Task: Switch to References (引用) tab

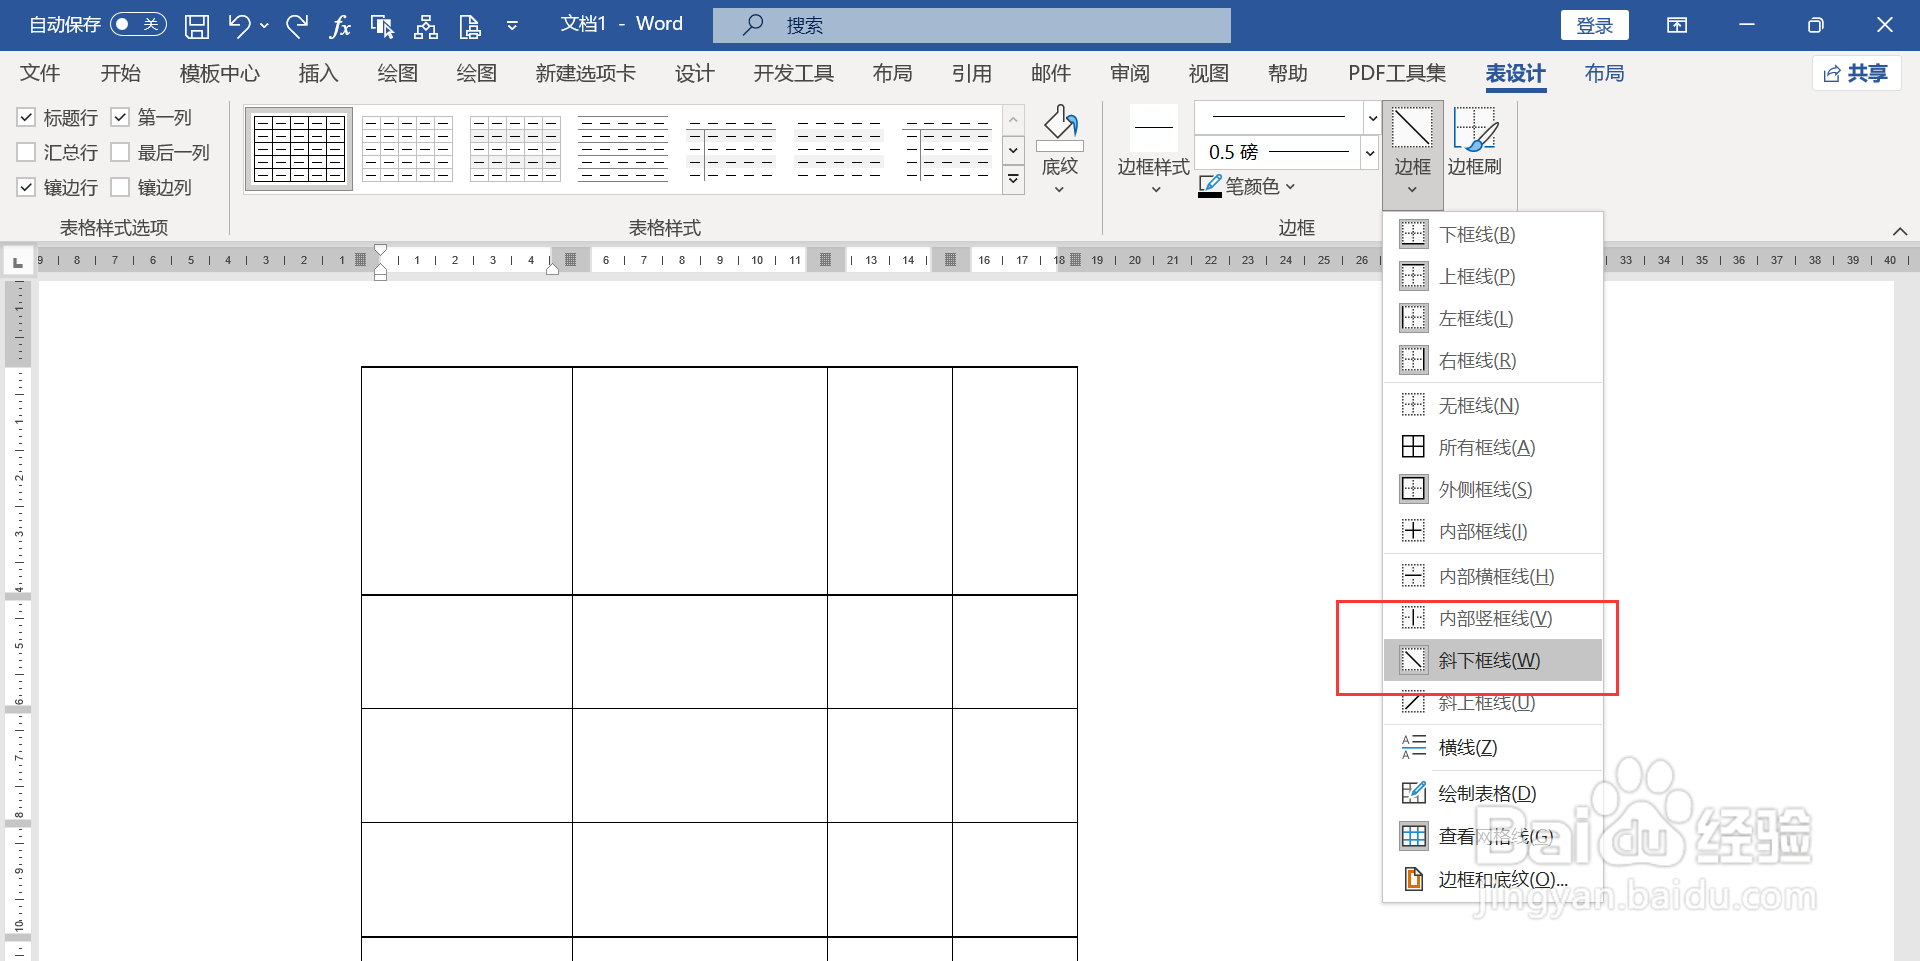Action: 971,73
